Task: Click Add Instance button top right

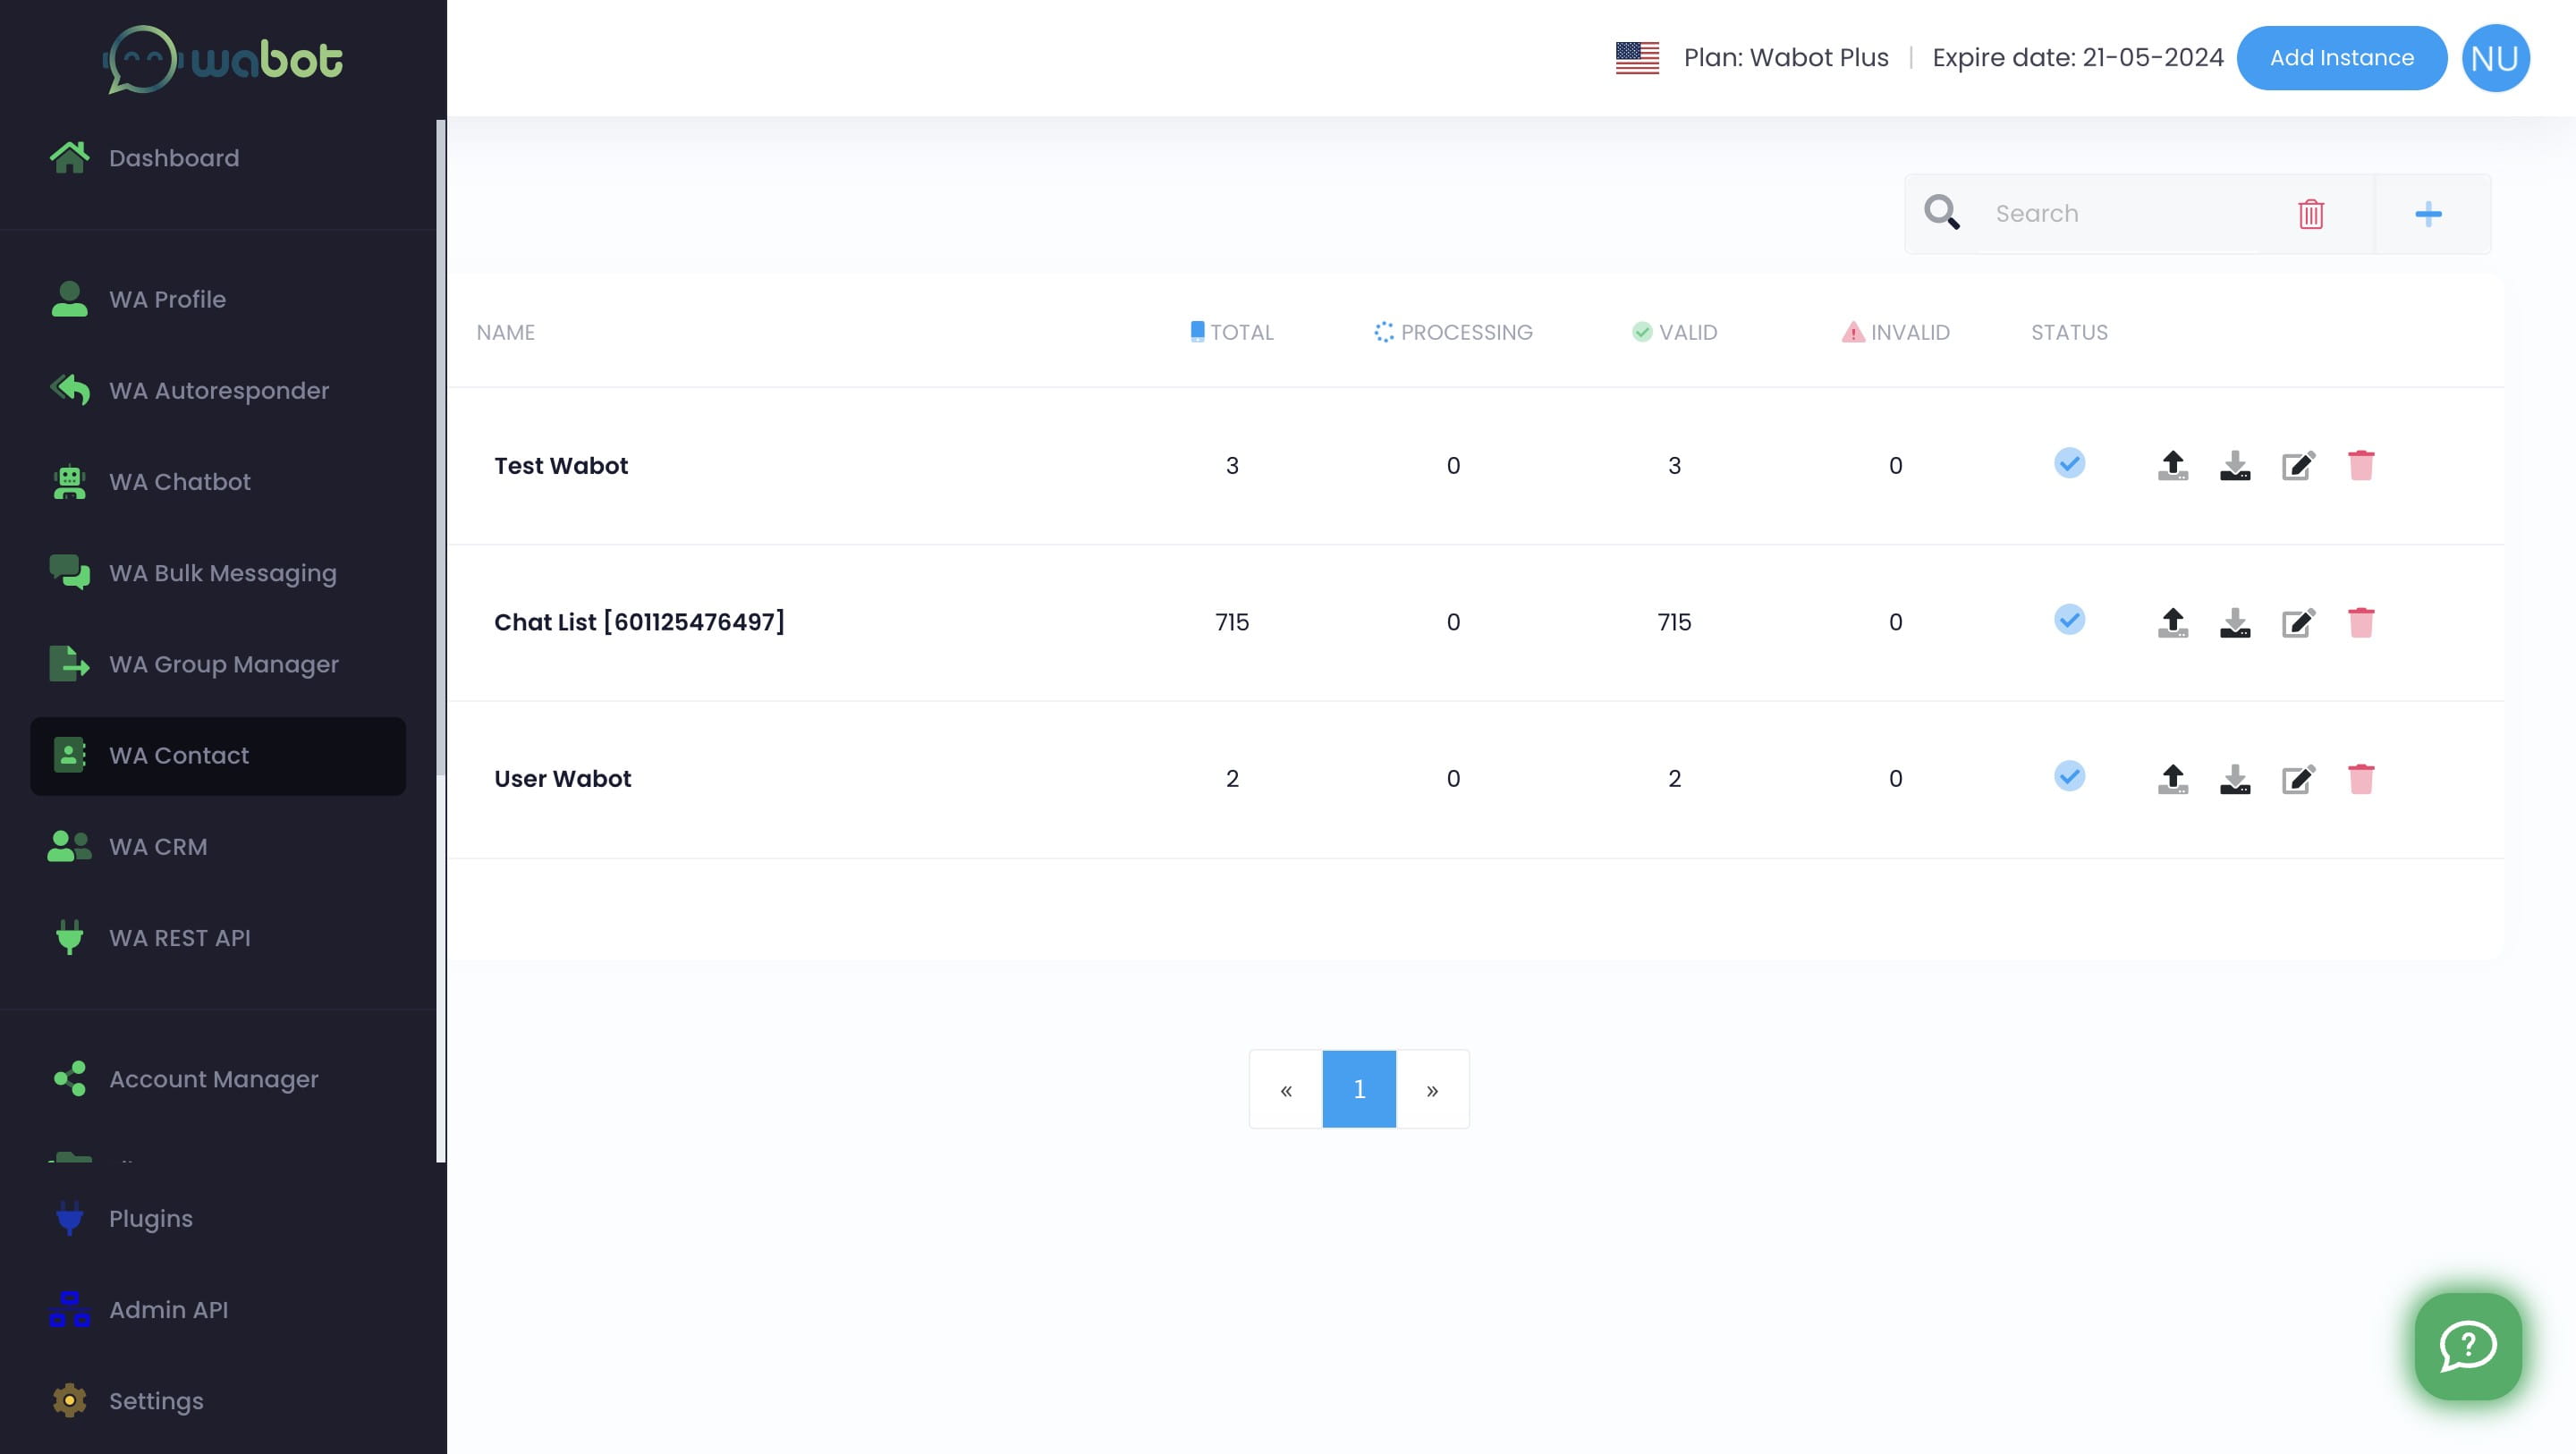Action: tap(2341, 58)
